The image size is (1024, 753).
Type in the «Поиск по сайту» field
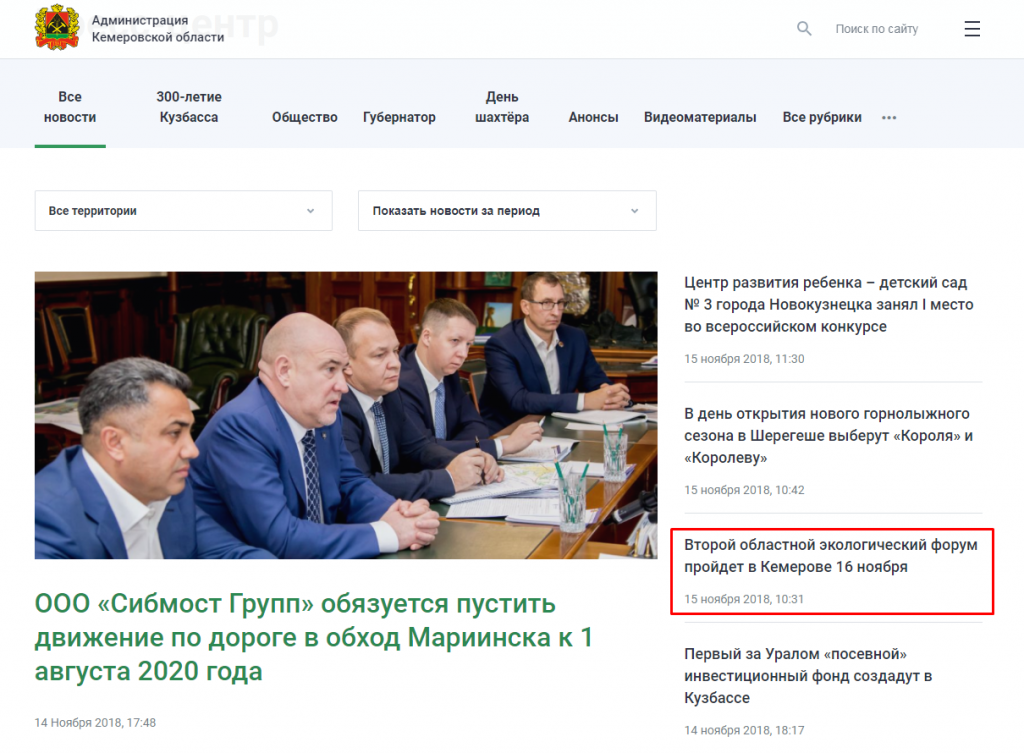876,29
